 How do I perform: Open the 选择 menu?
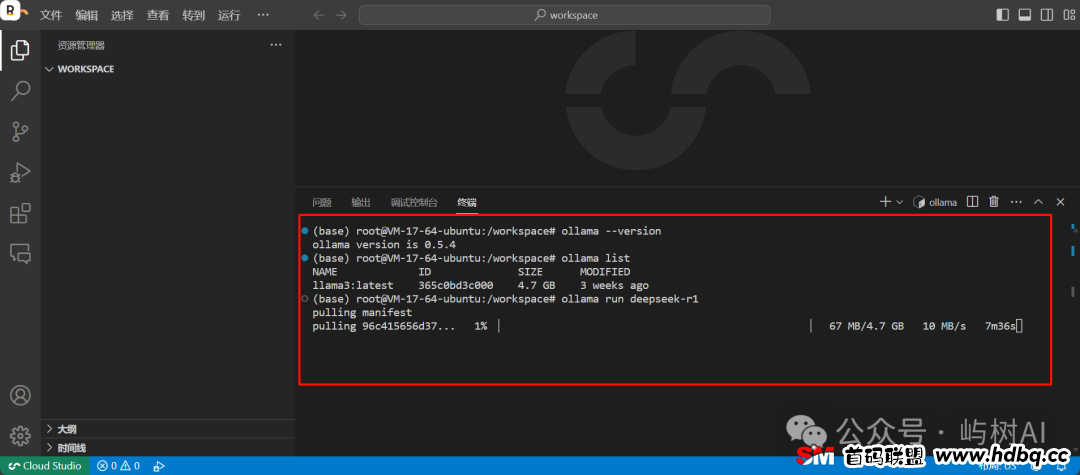coord(122,15)
